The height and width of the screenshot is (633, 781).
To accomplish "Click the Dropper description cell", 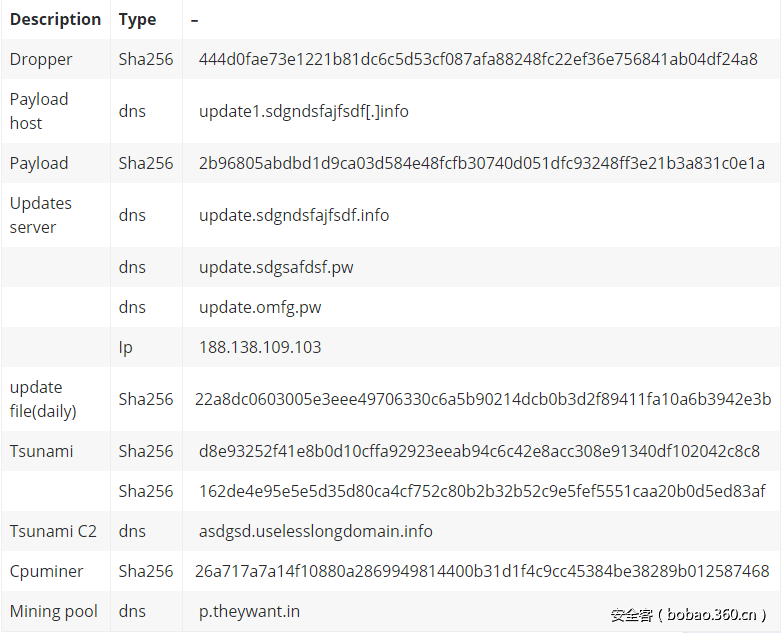I will point(41,59).
